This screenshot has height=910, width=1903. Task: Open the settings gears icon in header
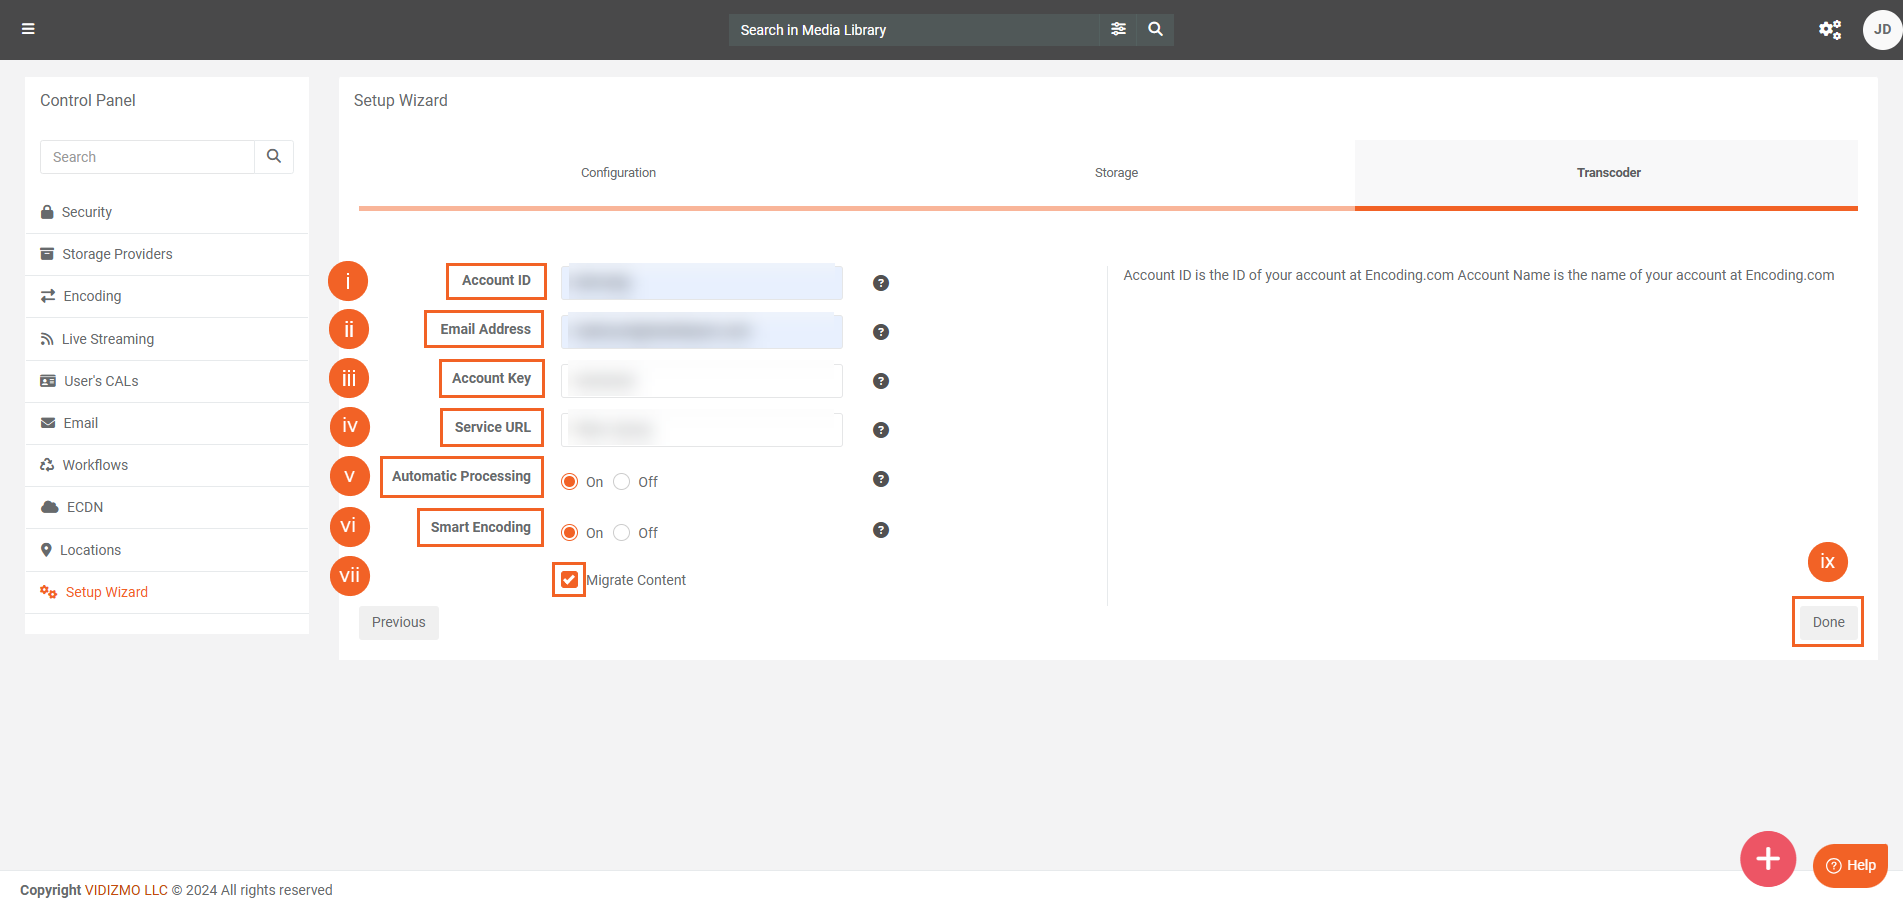[x=1829, y=30]
